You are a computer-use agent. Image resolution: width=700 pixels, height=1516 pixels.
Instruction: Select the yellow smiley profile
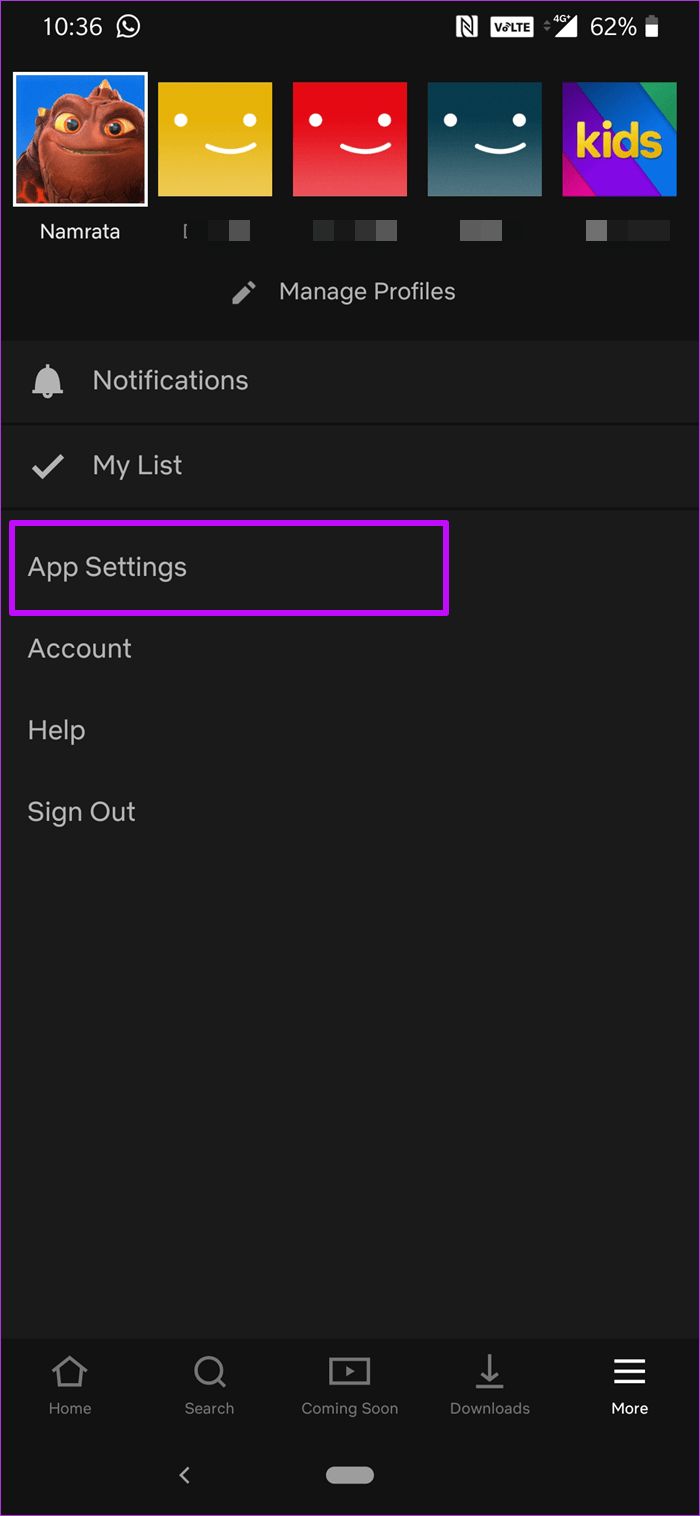pos(214,139)
